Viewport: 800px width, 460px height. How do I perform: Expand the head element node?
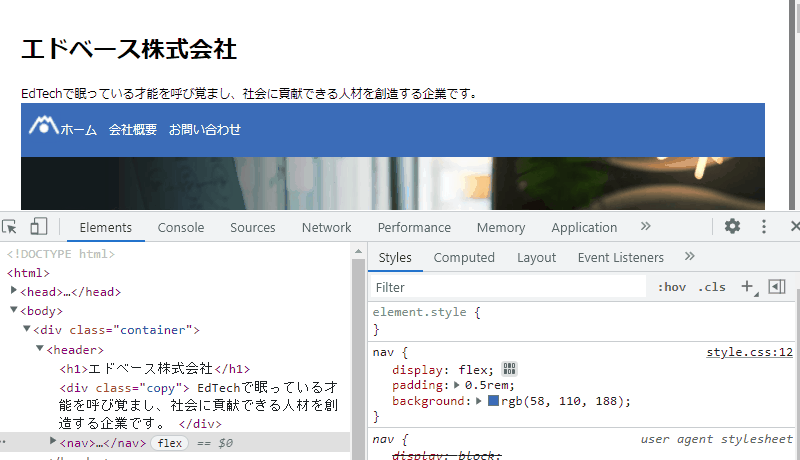point(14,290)
